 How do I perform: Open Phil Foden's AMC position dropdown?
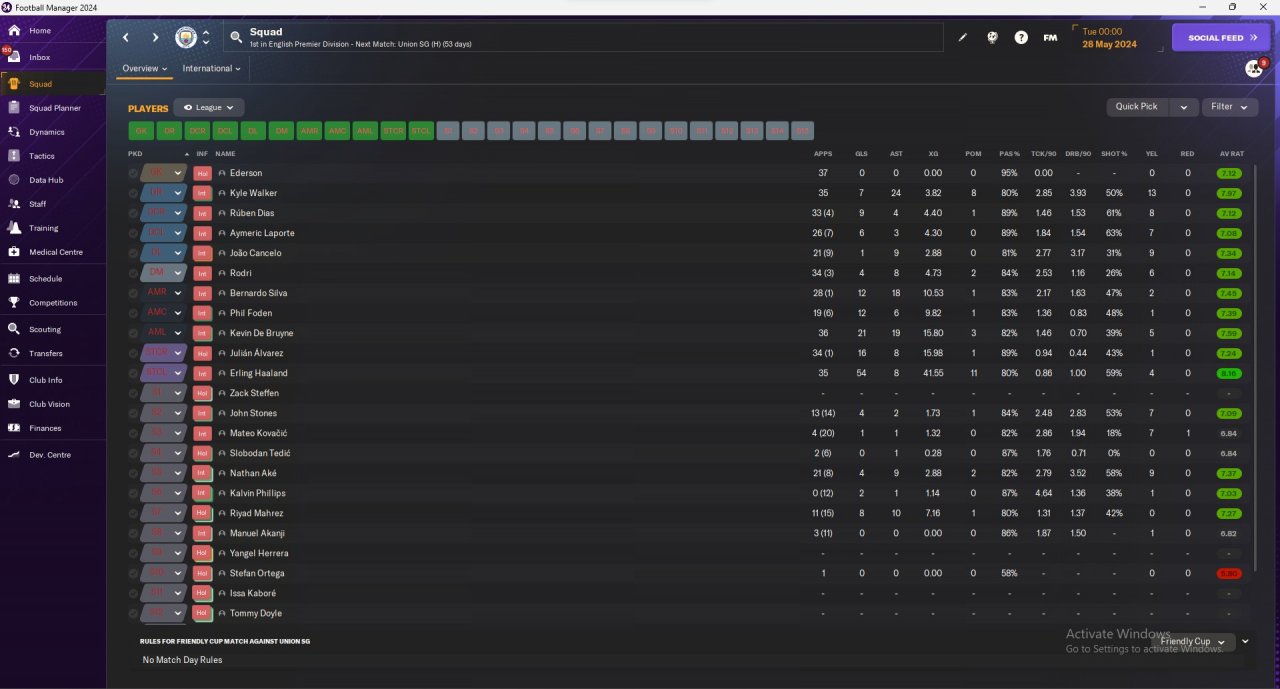(164, 313)
